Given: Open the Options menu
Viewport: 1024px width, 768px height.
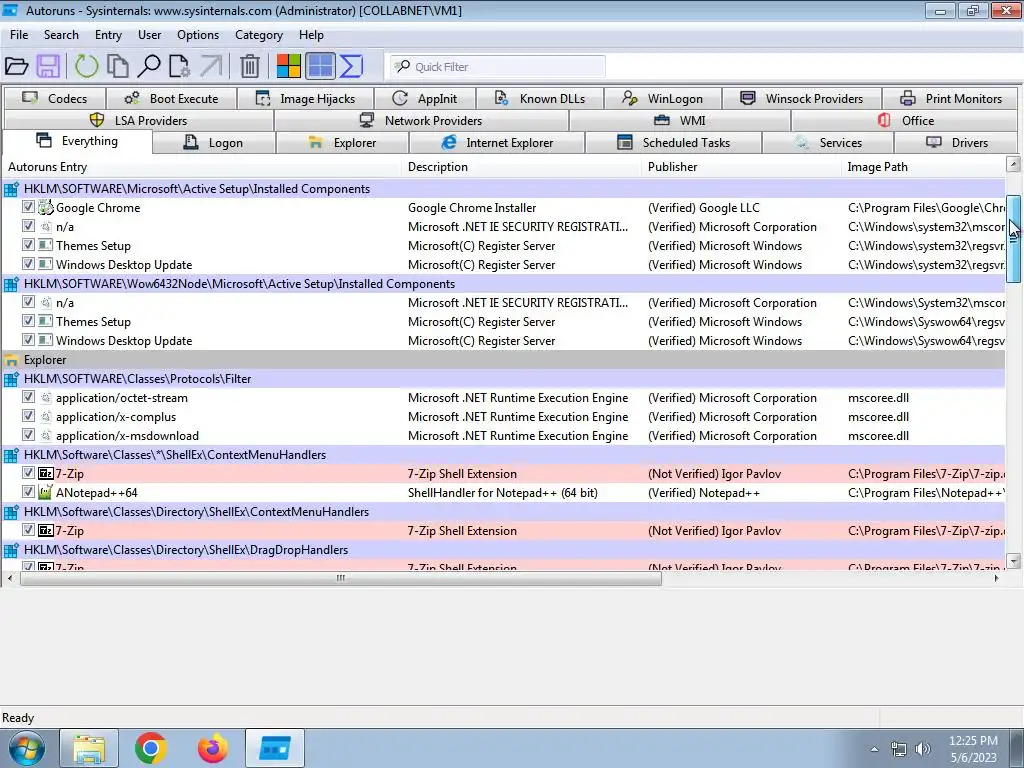Looking at the screenshot, I should 198,35.
